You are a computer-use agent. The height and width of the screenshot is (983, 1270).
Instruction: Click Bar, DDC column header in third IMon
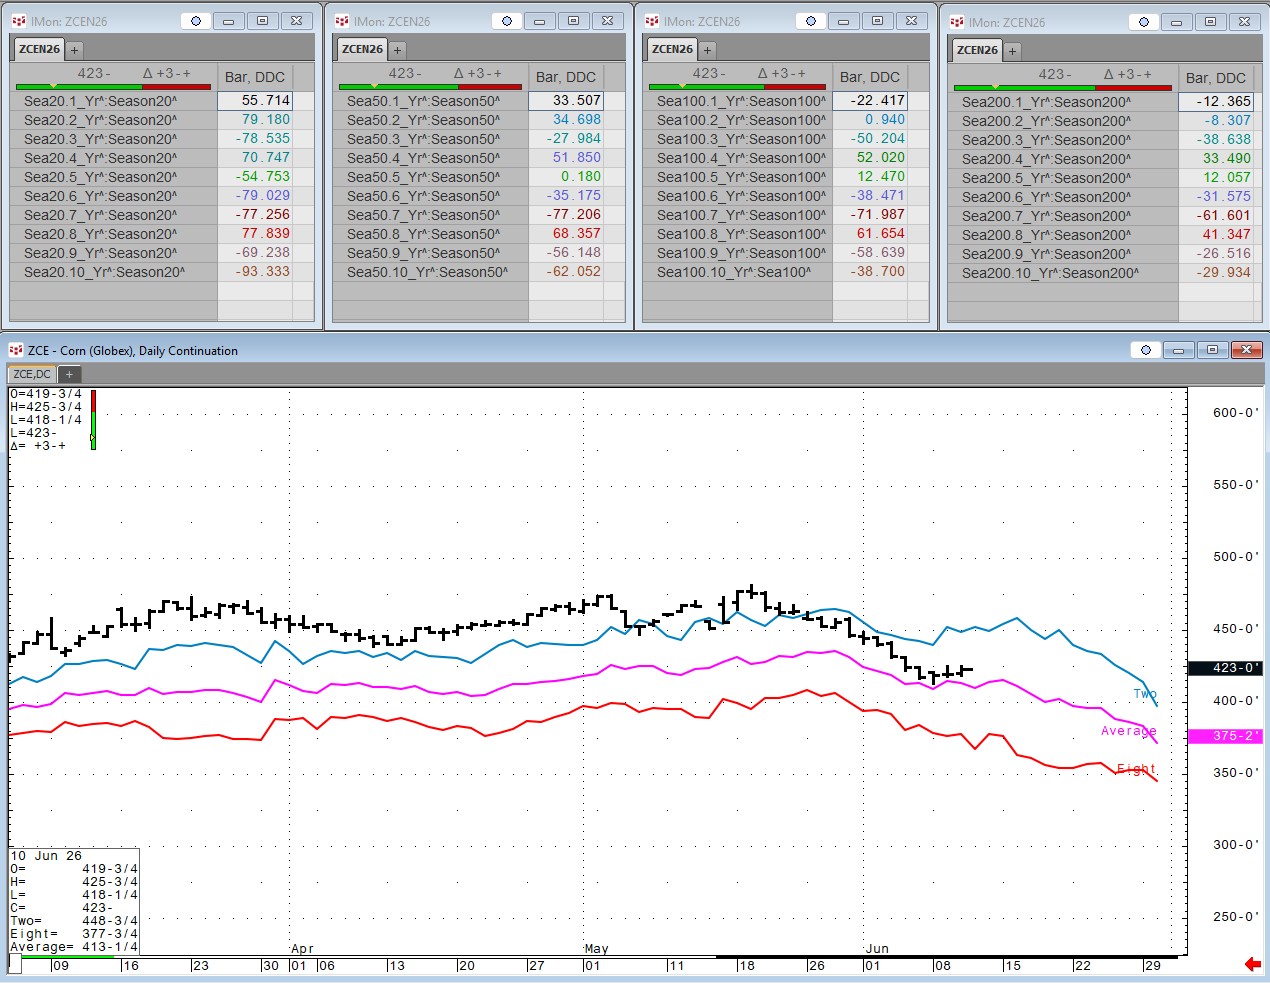coord(870,77)
